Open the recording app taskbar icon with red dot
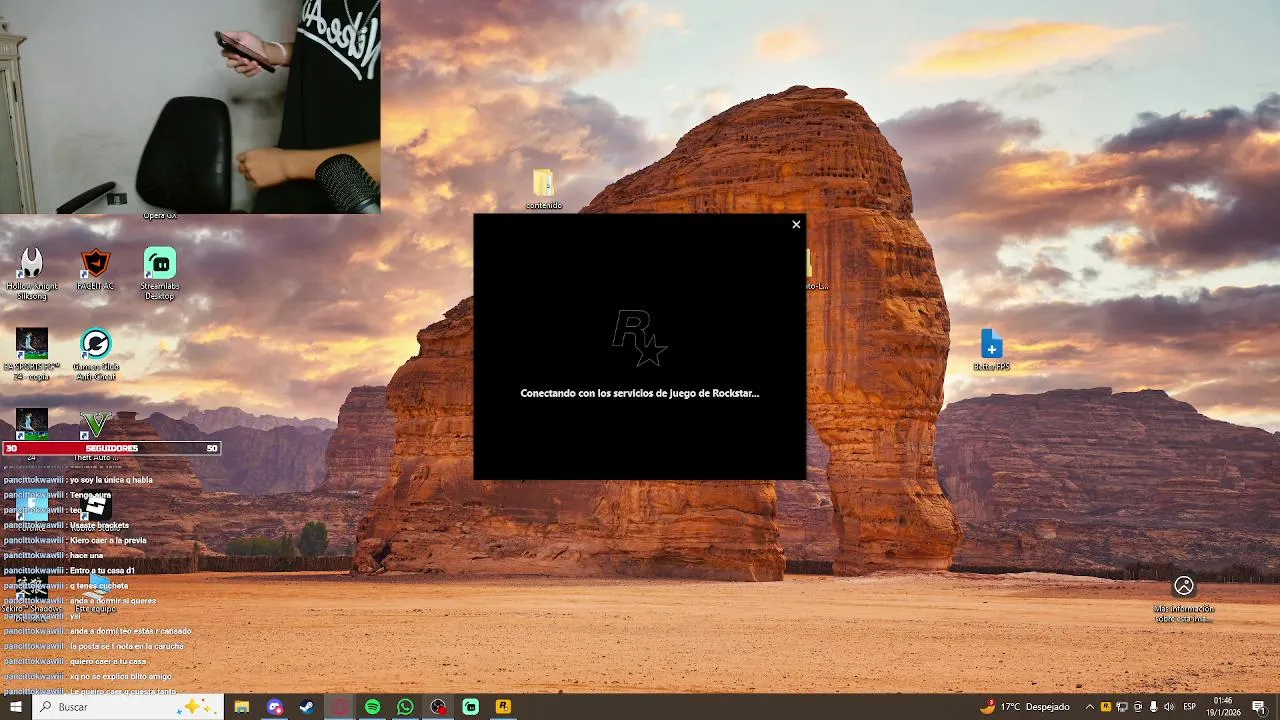 (x=438, y=707)
